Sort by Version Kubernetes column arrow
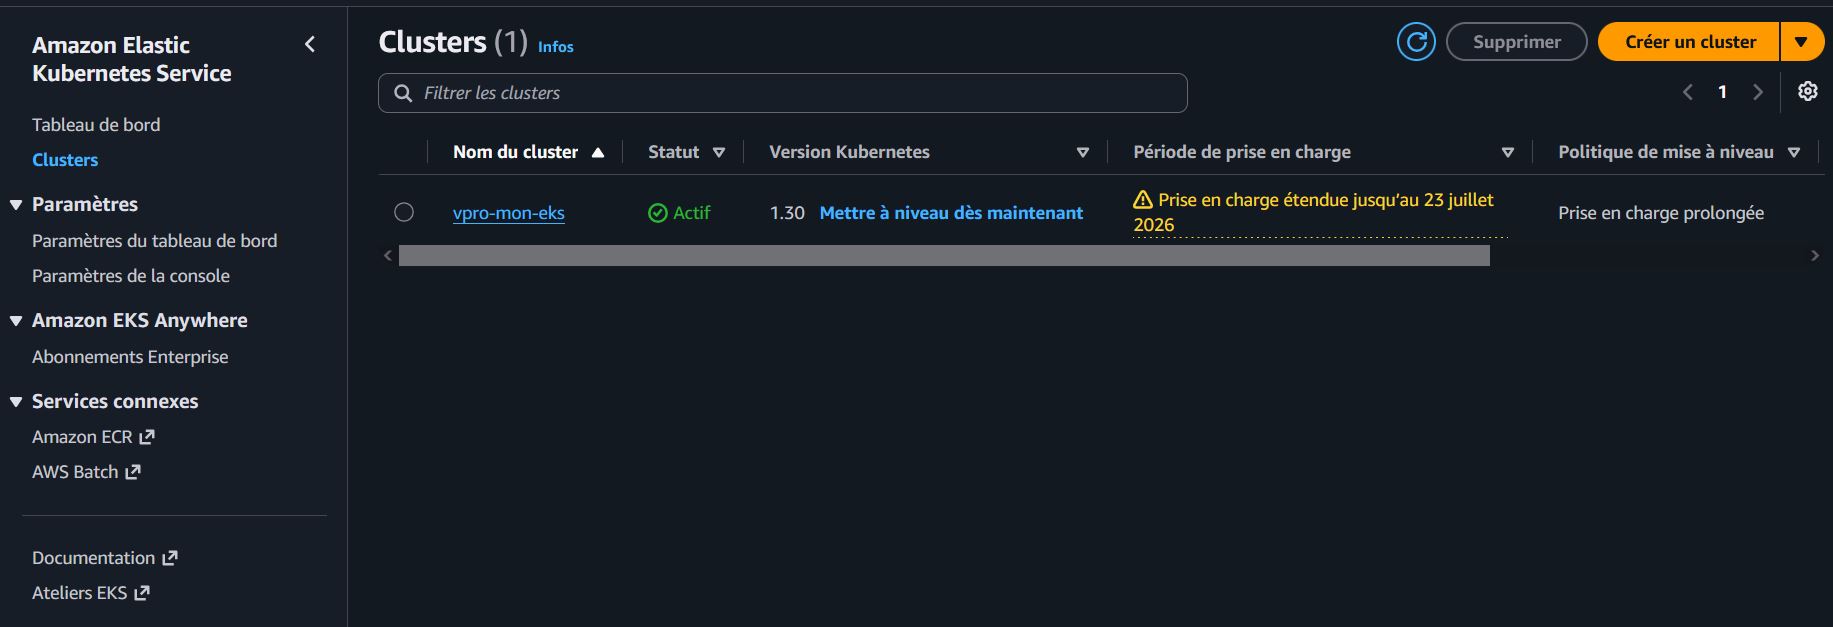 [1083, 153]
